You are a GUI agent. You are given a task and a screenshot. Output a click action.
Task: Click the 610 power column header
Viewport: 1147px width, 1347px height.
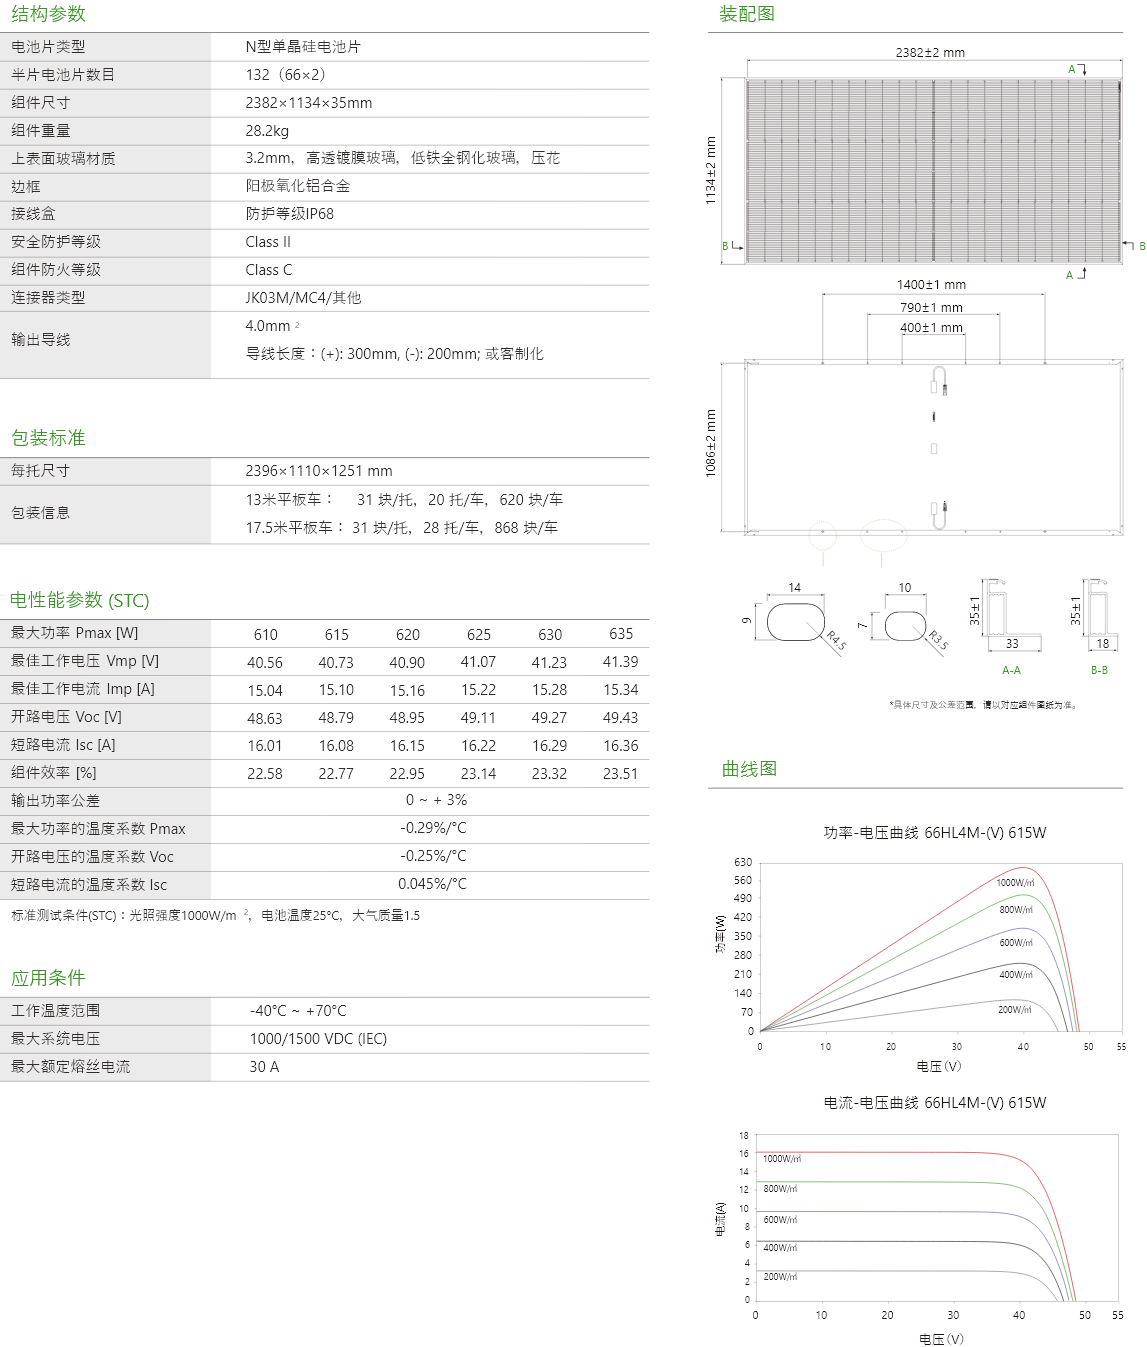pyautogui.click(x=265, y=634)
